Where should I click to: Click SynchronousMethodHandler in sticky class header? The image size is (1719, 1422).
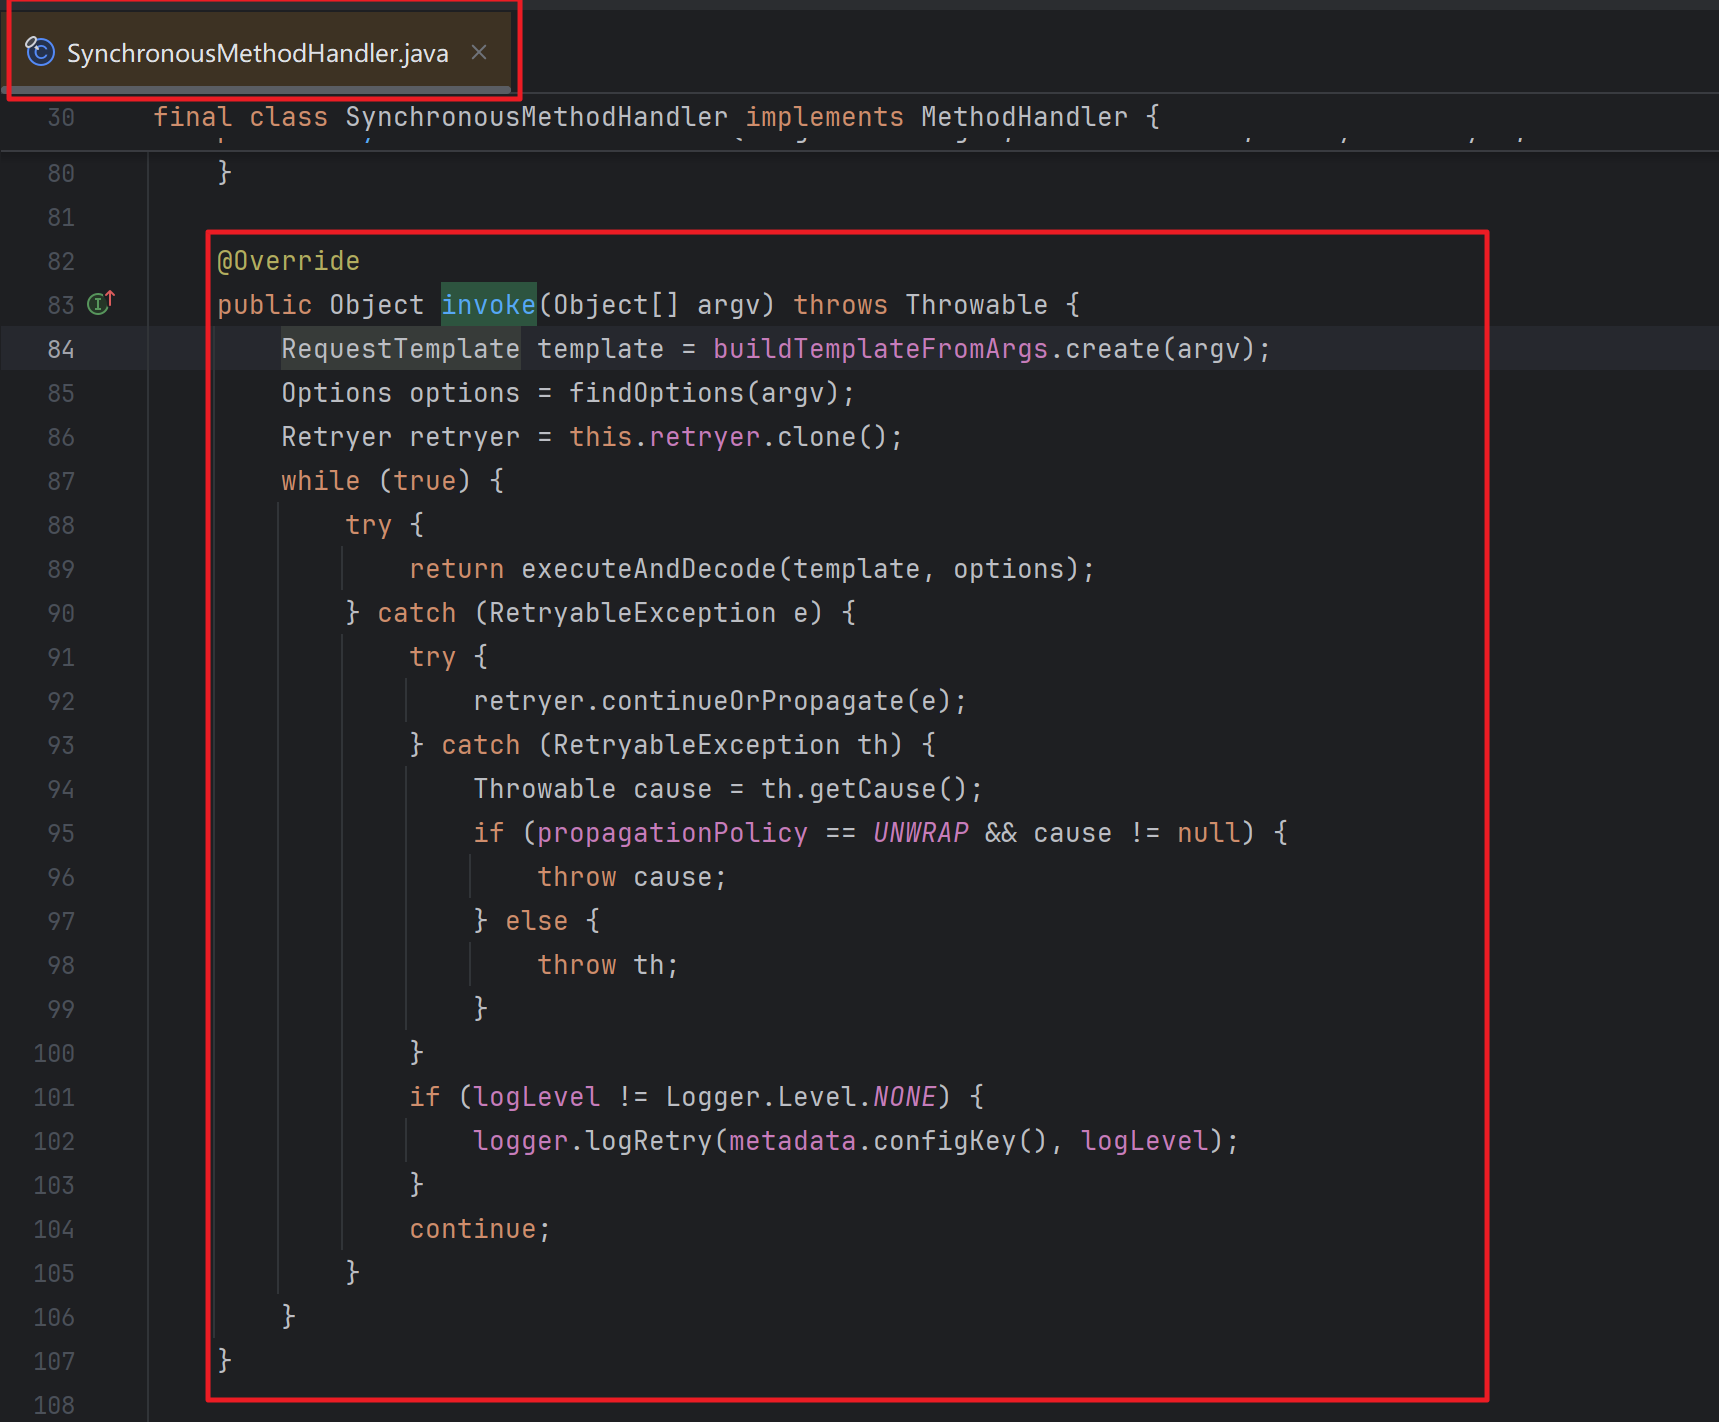click(536, 117)
